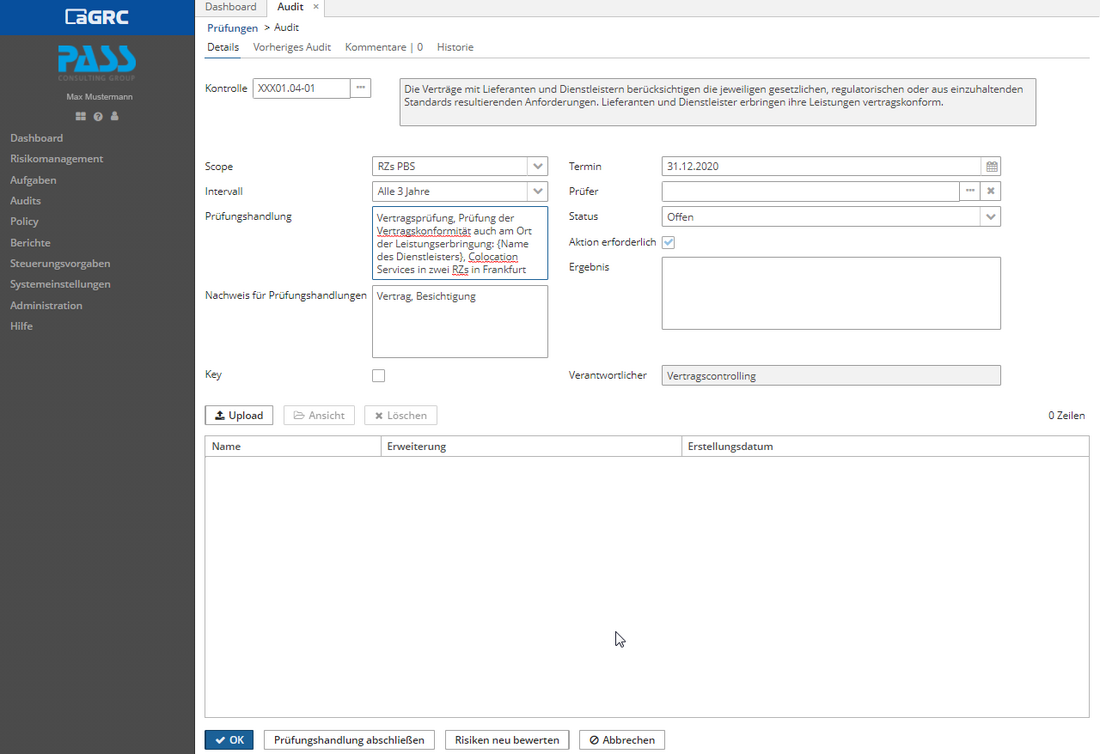Follow the Prüfungen breadcrumb link
Image resolution: width=1100 pixels, height=754 pixels.
232,27
